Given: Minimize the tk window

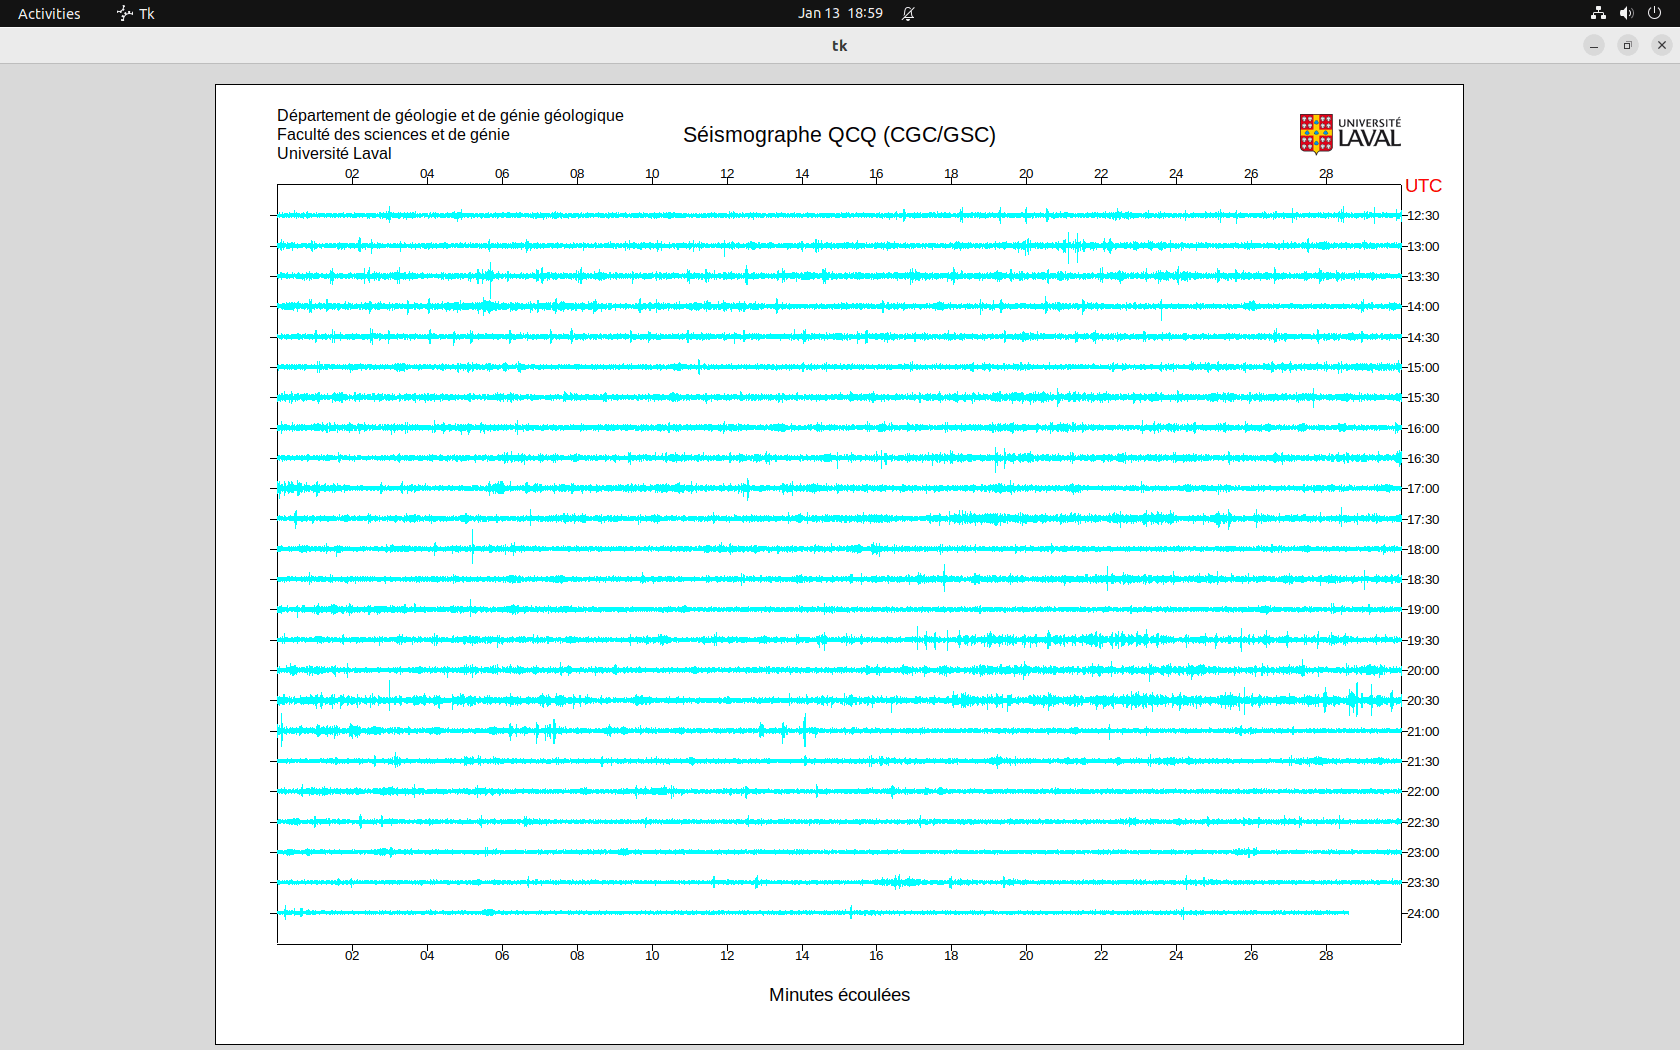Looking at the screenshot, I should tap(1594, 45).
